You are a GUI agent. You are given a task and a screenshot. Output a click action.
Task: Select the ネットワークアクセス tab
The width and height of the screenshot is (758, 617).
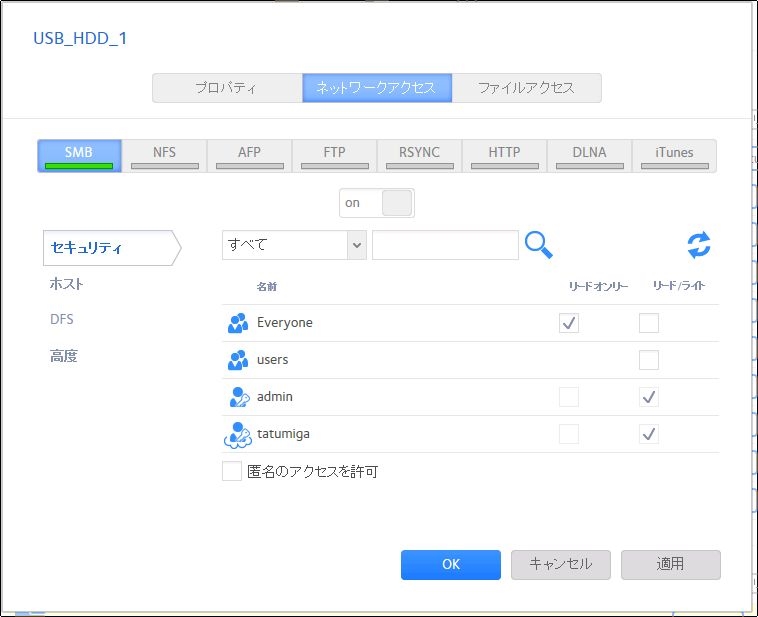coord(377,88)
